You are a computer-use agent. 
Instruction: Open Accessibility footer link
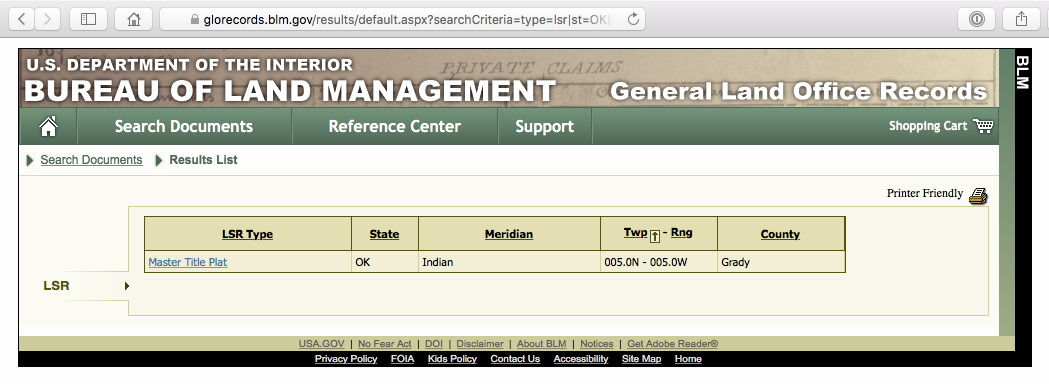click(581, 359)
